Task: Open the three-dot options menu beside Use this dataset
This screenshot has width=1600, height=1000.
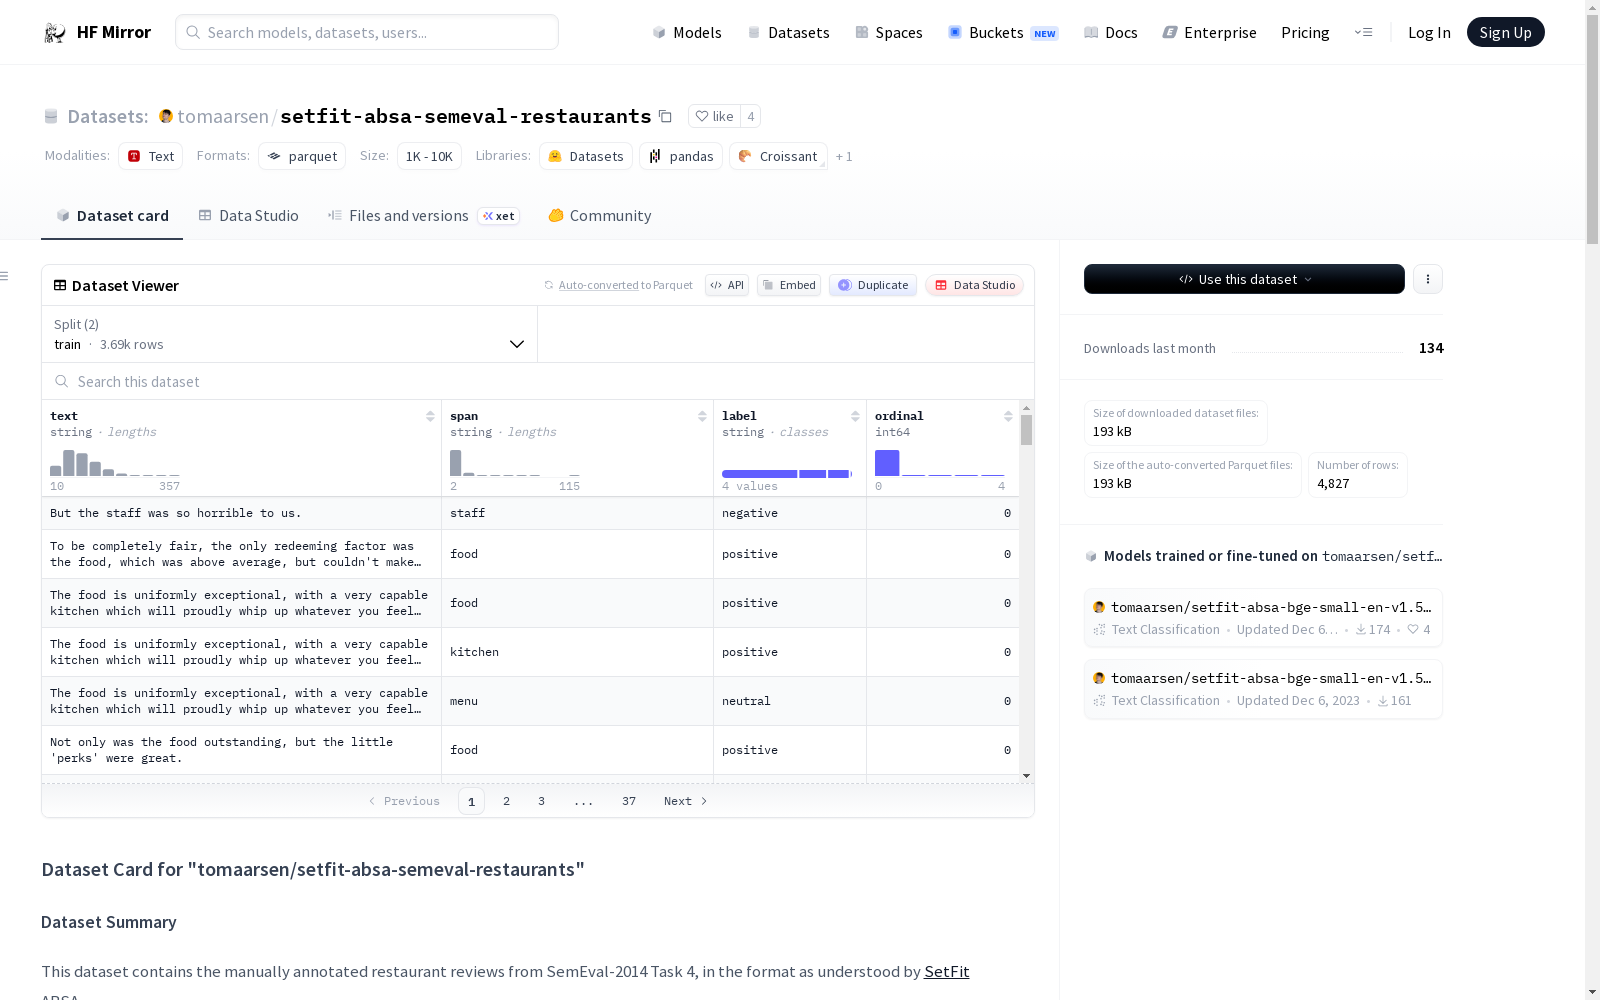Action: (1428, 279)
